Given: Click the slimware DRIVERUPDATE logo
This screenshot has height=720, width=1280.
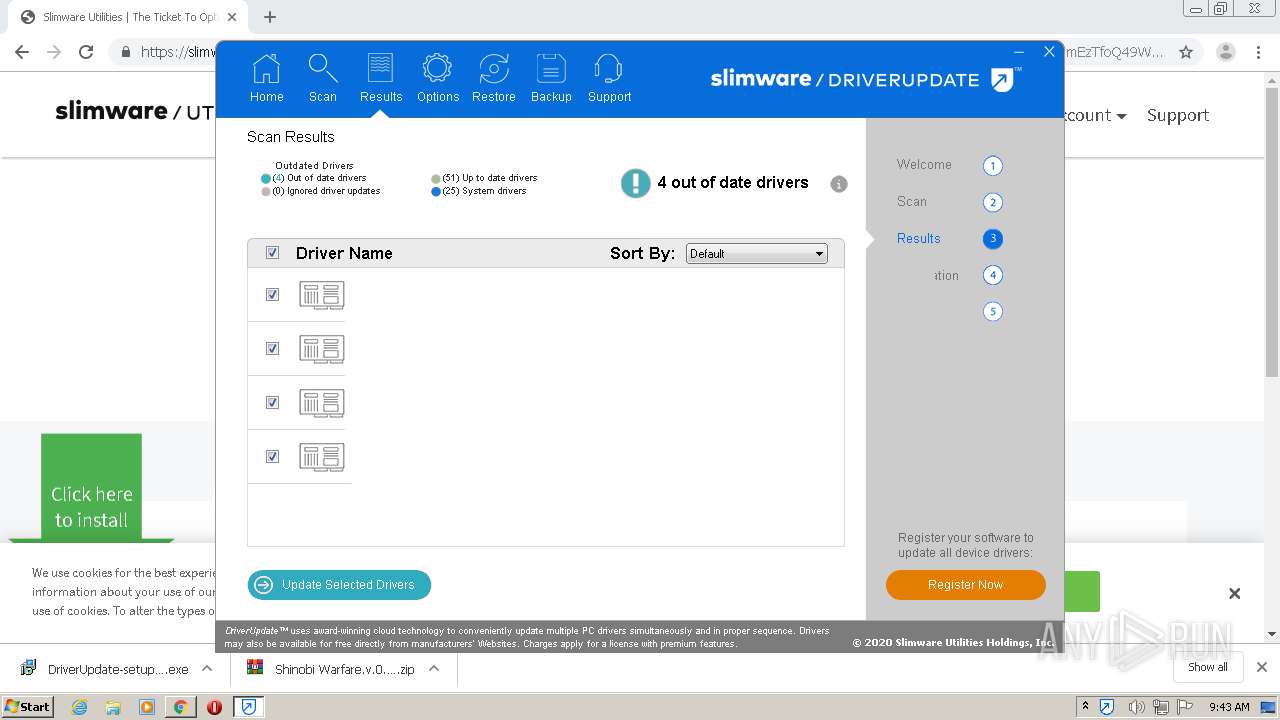Looking at the screenshot, I should (866, 79).
